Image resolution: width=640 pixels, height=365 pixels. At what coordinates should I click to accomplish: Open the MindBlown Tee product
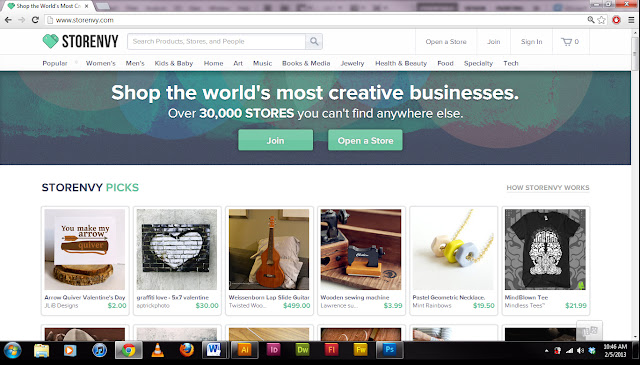(546, 260)
